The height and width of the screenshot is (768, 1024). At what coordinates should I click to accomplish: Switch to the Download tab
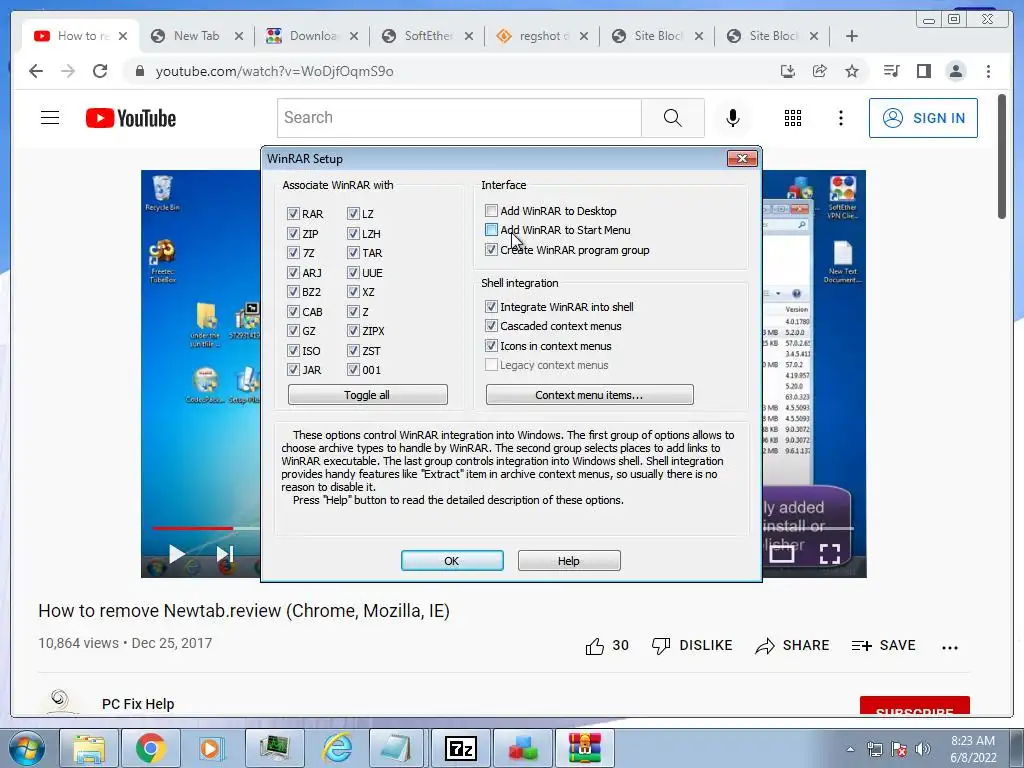pos(312,36)
